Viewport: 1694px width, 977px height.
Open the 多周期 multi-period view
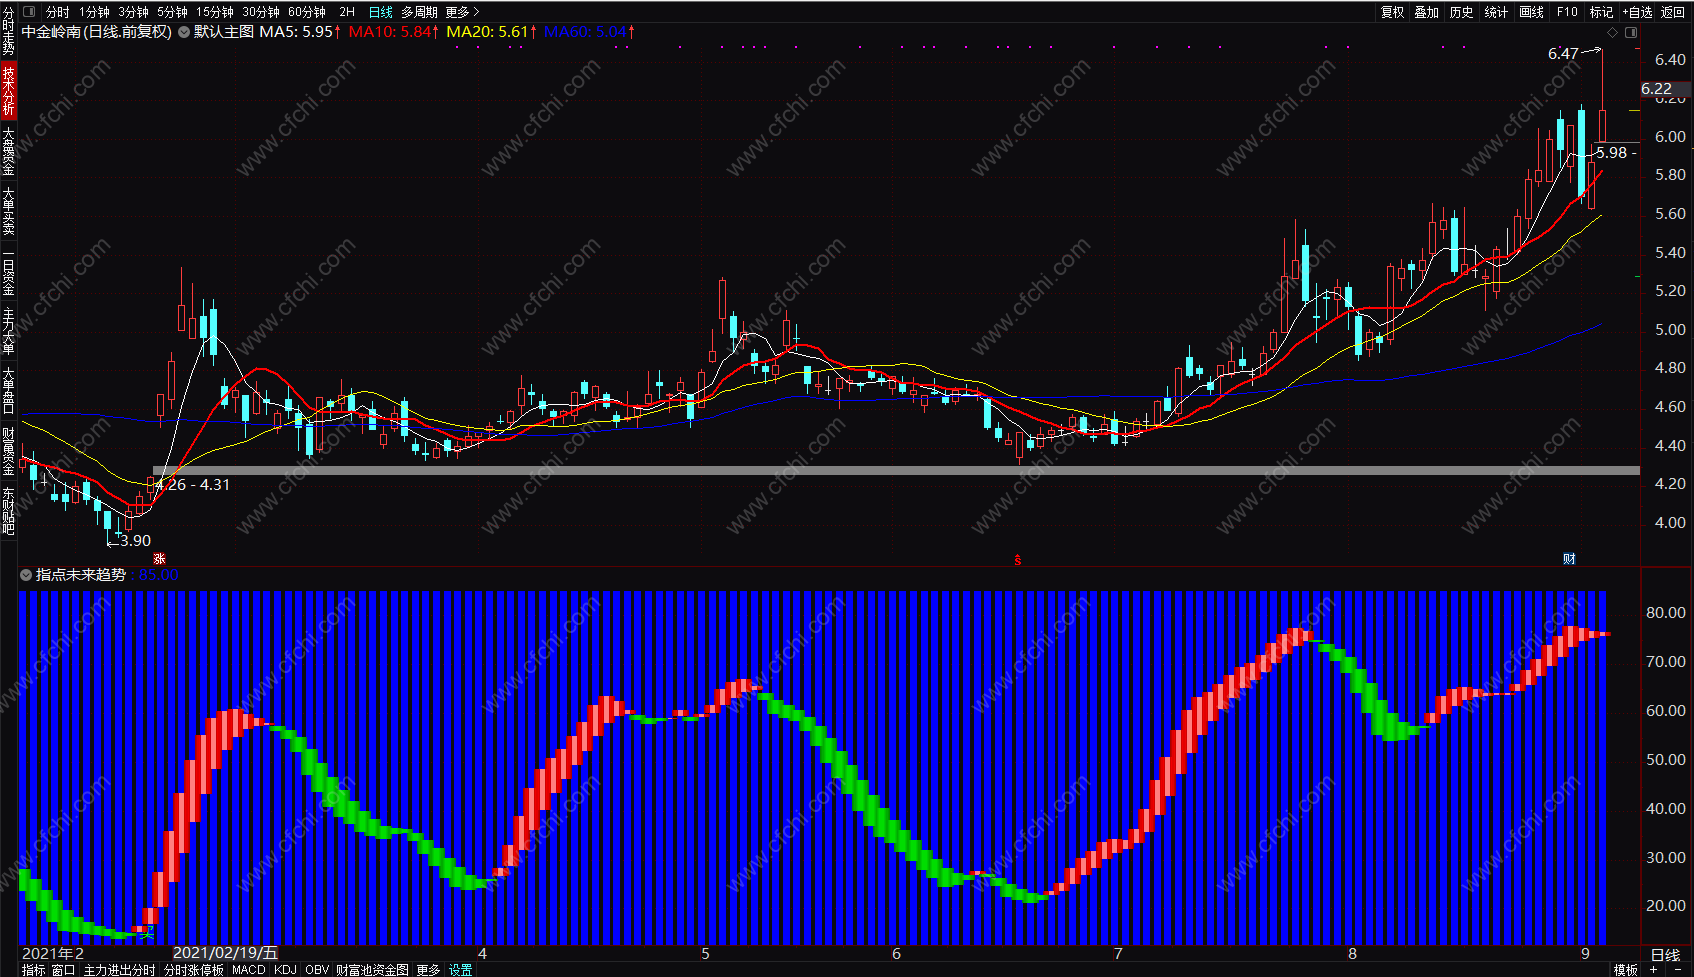click(419, 12)
